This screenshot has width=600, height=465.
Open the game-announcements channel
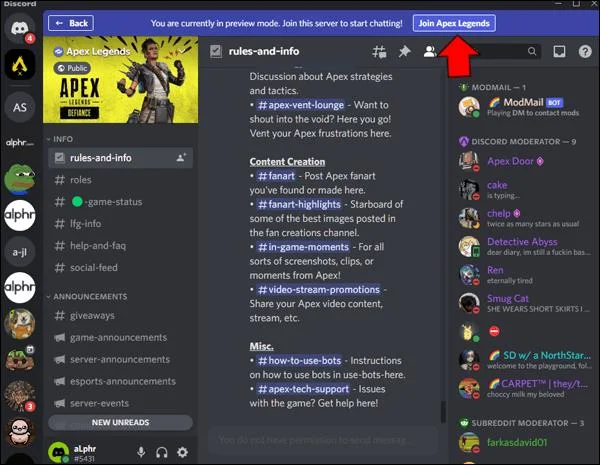(120, 338)
